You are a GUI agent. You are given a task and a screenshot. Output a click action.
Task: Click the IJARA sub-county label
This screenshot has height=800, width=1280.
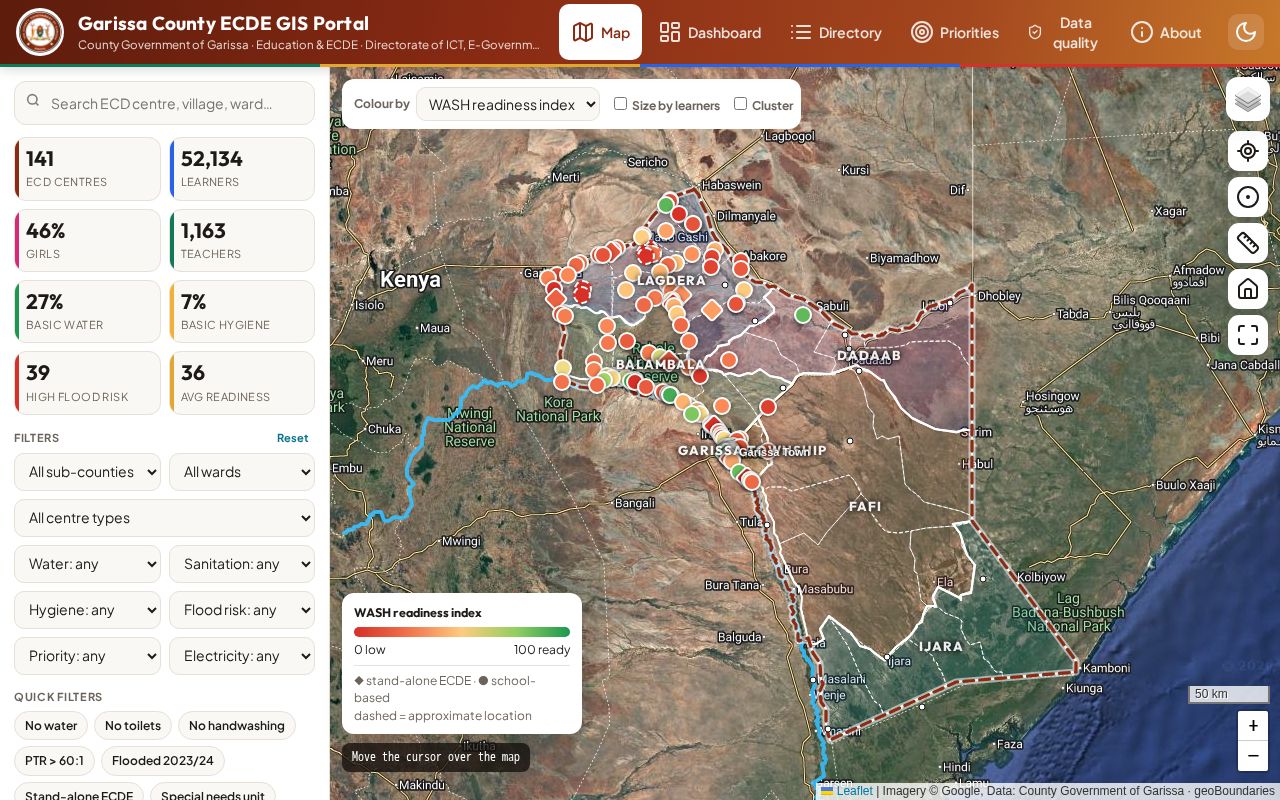pos(941,646)
